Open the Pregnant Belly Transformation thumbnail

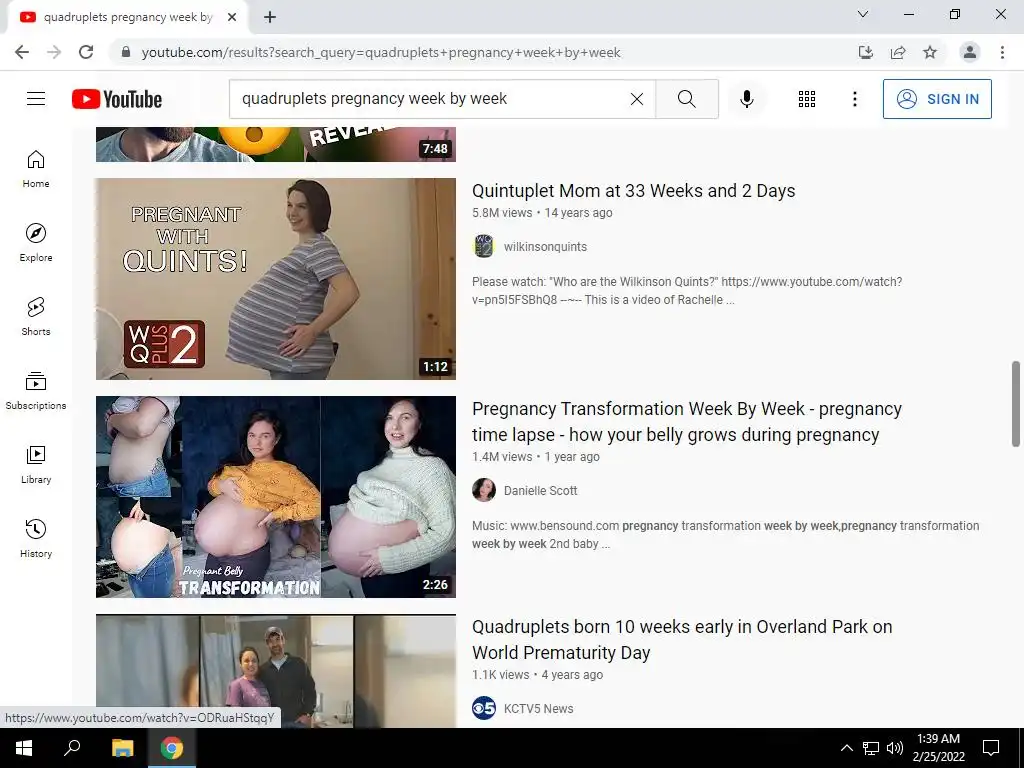(276, 497)
